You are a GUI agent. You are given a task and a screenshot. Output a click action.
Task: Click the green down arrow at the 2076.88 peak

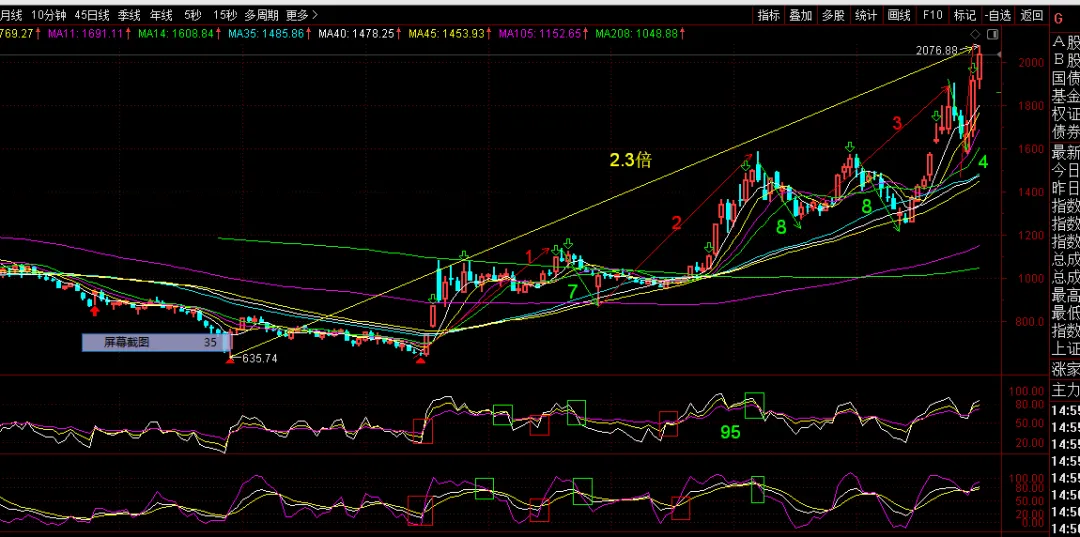point(974,68)
